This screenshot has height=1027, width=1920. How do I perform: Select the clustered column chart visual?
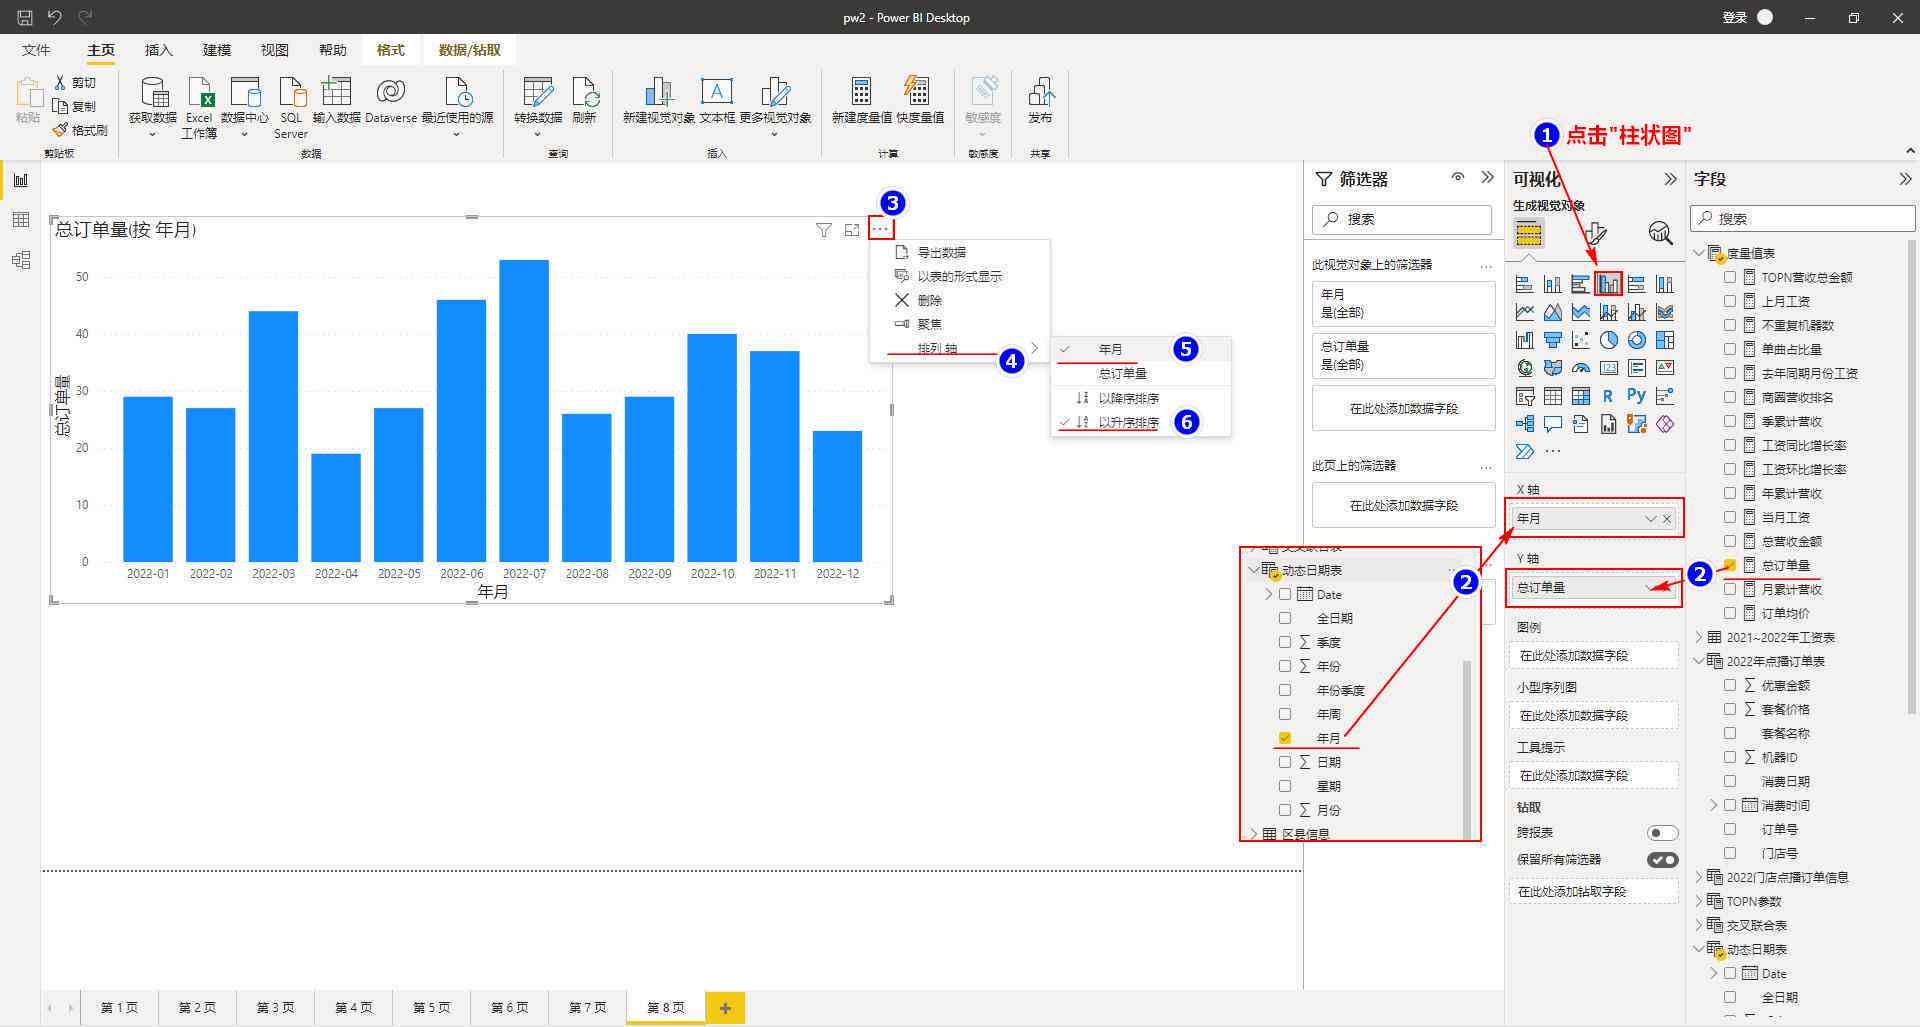[x=1608, y=284]
